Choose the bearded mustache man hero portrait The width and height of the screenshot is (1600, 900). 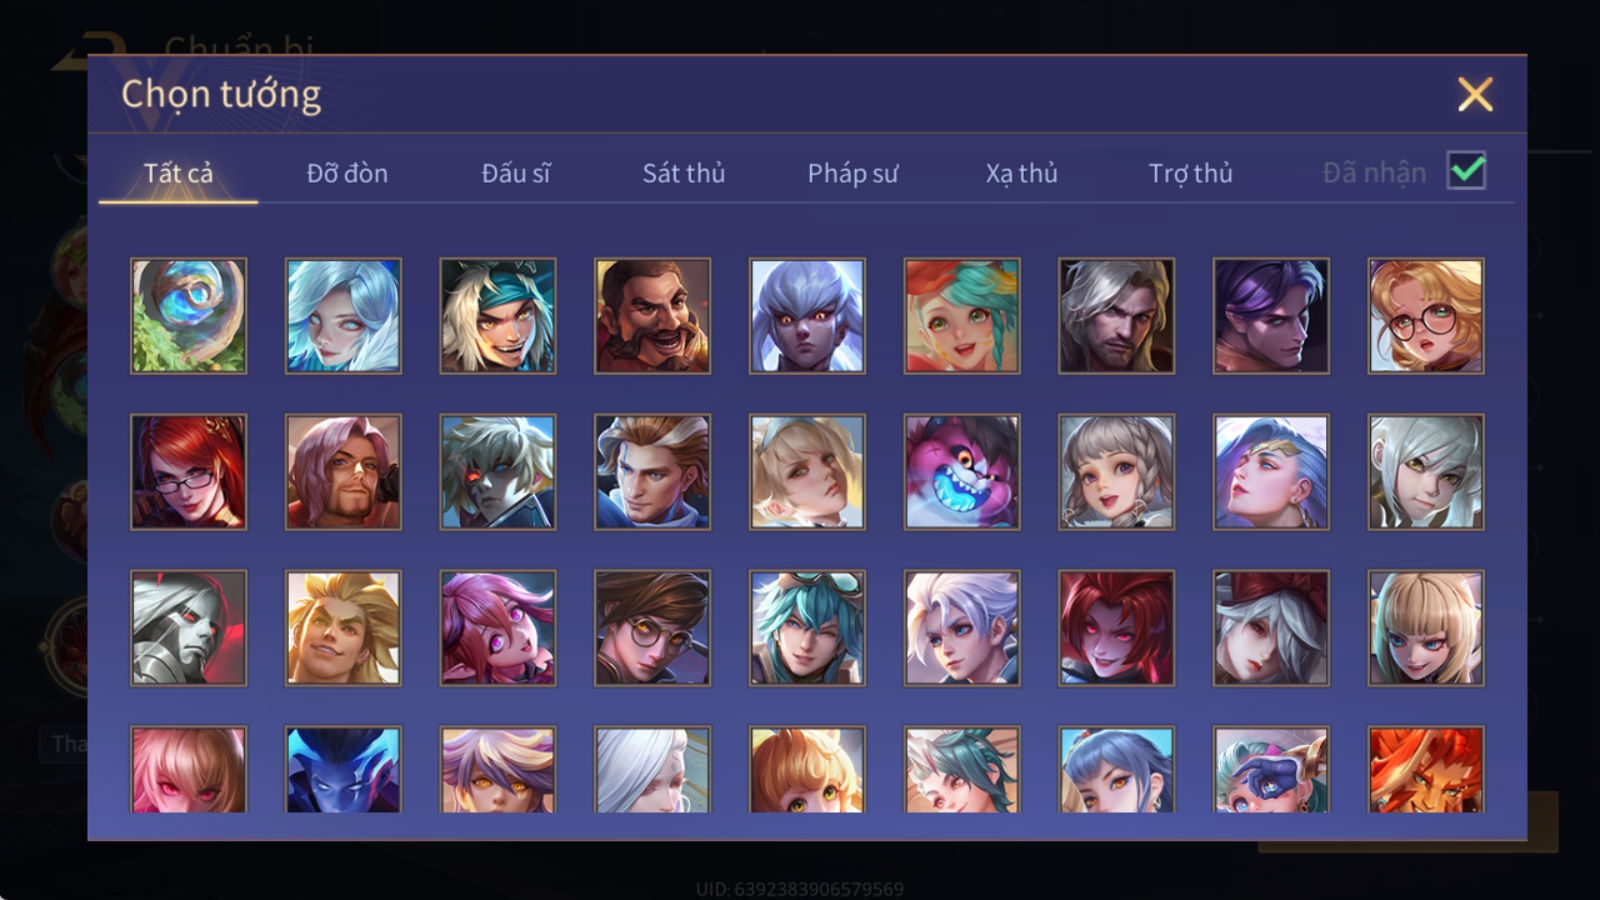652,316
